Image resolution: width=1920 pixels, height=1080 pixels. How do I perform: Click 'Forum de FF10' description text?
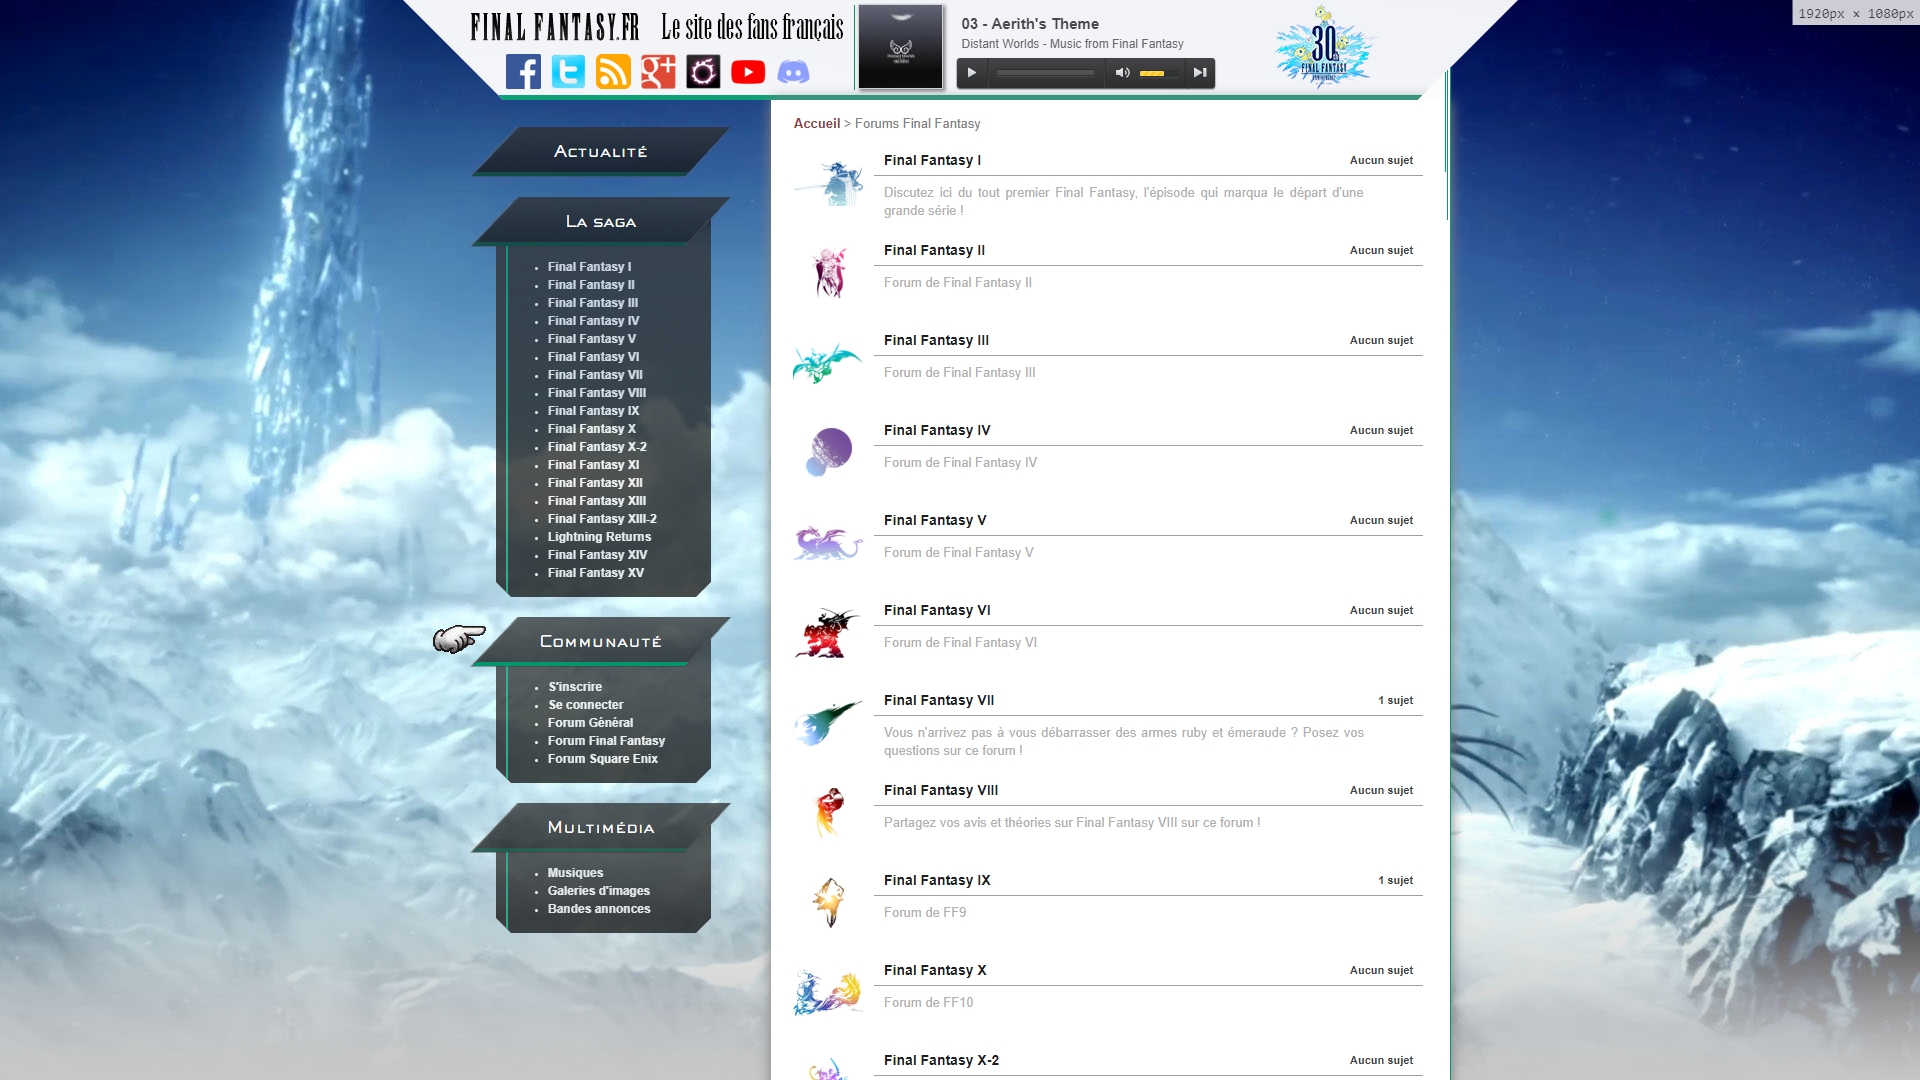click(x=928, y=1002)
